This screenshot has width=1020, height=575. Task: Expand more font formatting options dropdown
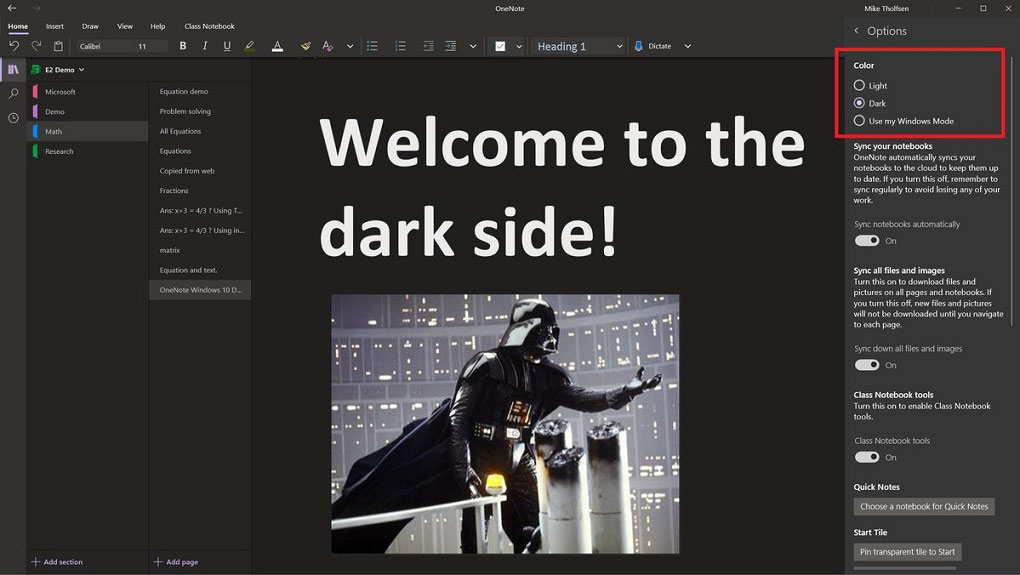(350, 46)
